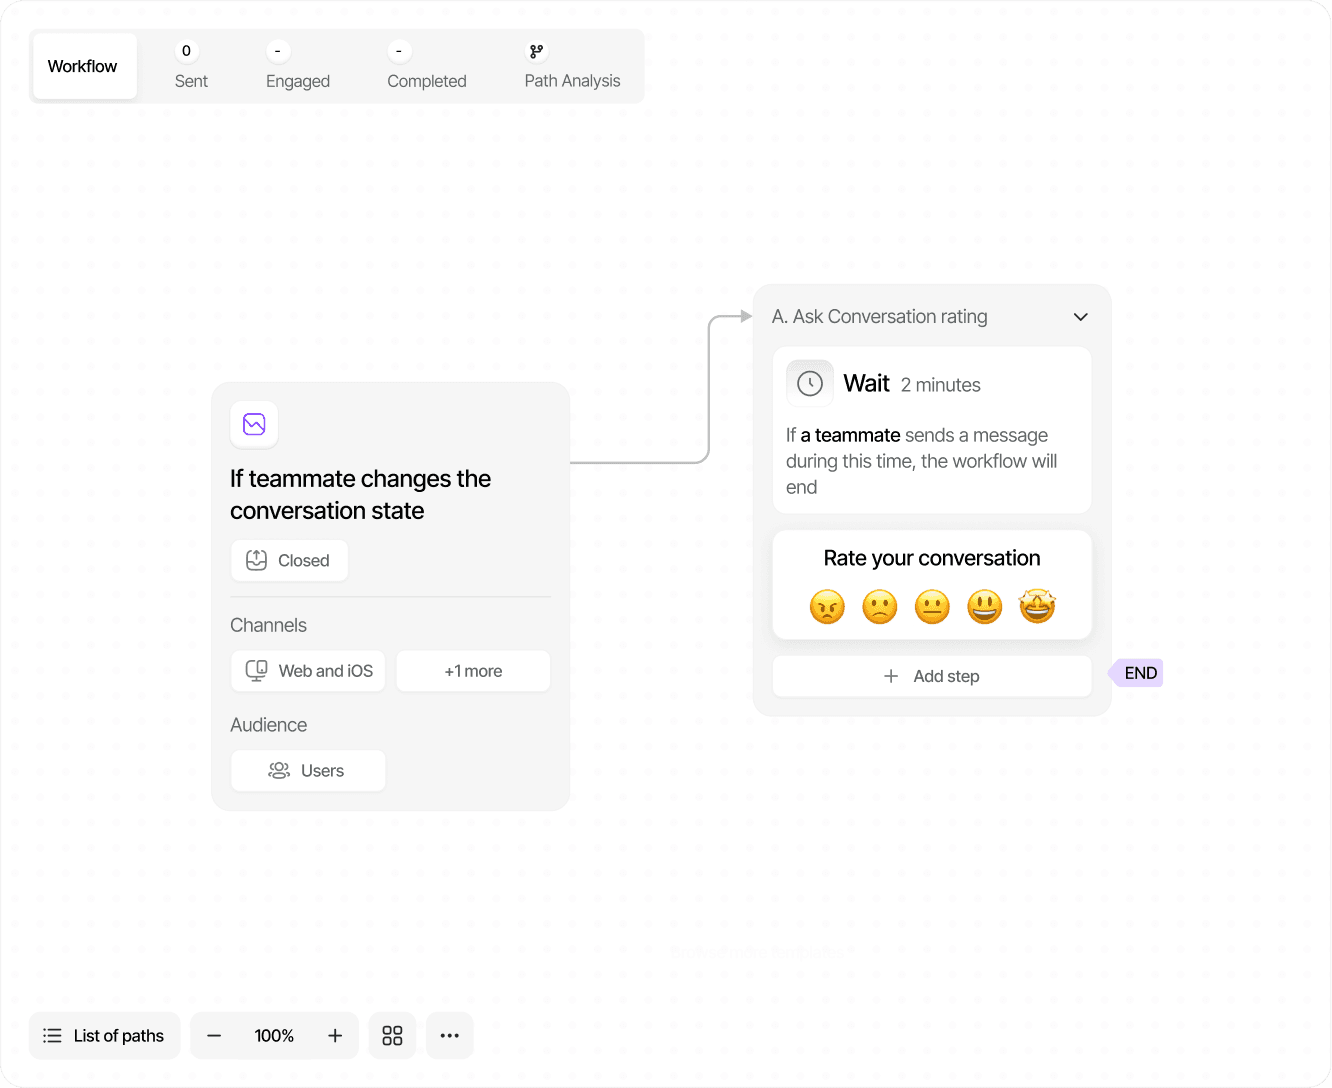Click the Add step button
Viewport: 1332px width, 1088px height.
coord(932,676)
